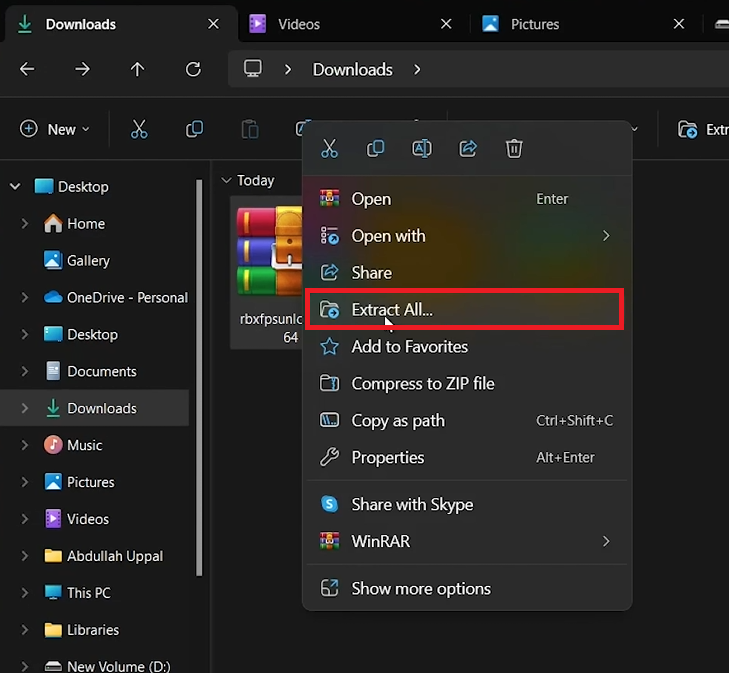Click the PC monitor icon in address bar
The width and height of the screenshot is (729, 673).
point(253,69)
